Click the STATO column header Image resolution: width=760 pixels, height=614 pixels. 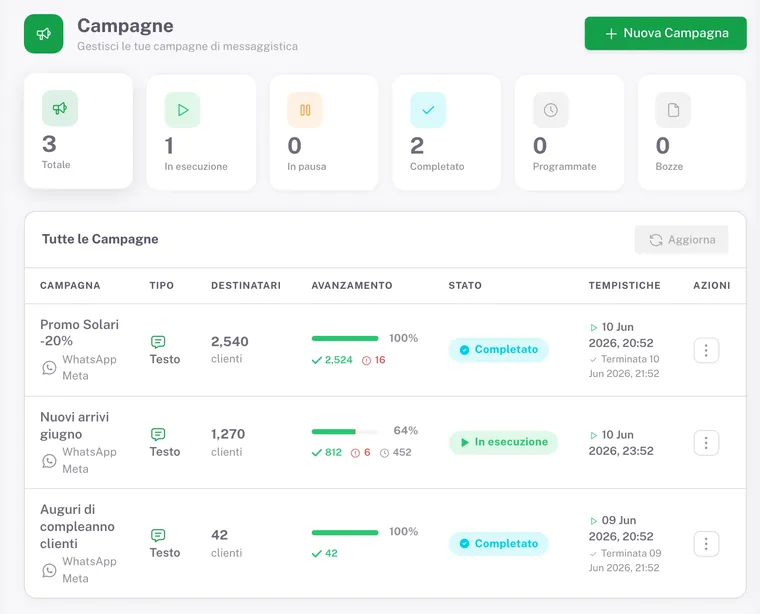tap(465, 285)
